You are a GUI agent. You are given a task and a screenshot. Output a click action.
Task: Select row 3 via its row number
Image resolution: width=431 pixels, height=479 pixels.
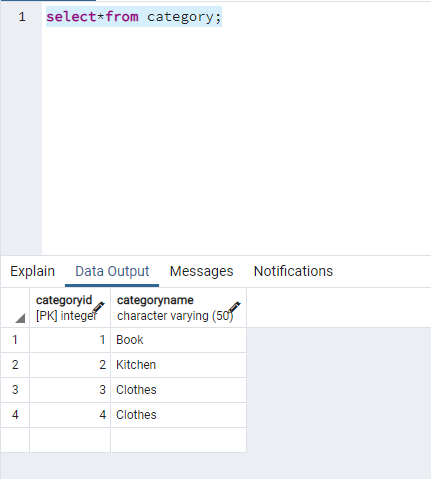15,390
